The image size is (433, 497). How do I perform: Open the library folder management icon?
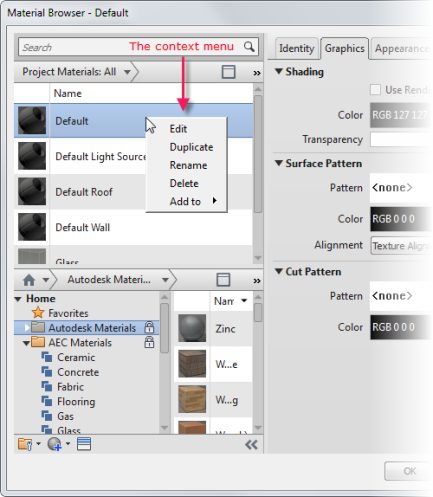click(x=25, y=444)
